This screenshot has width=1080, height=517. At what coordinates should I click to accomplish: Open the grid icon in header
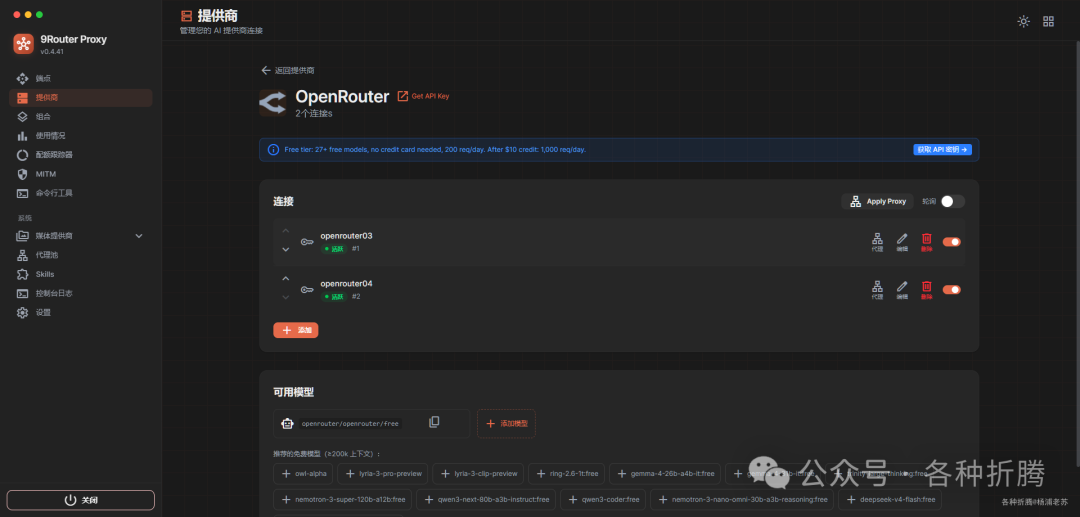pos(1048,21)
